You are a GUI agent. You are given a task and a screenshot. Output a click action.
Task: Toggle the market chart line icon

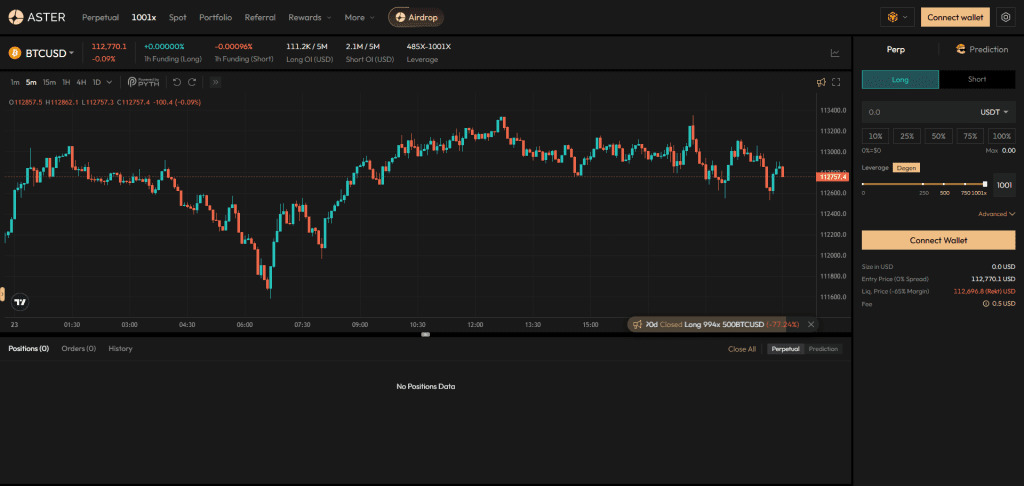coord(835,53)
